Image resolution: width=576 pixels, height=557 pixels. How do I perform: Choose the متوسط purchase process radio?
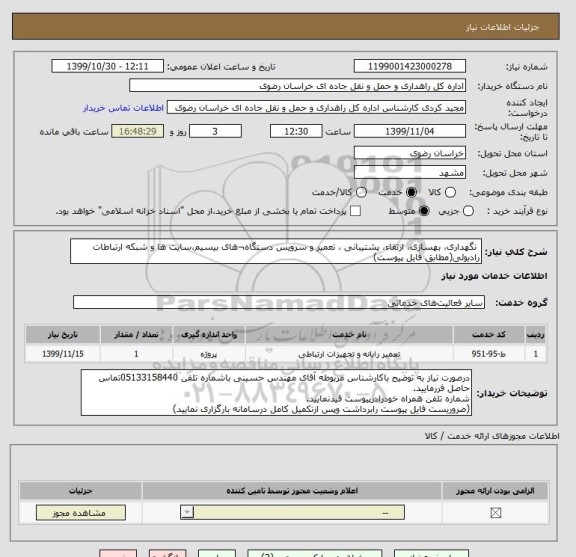pos(424,211)
